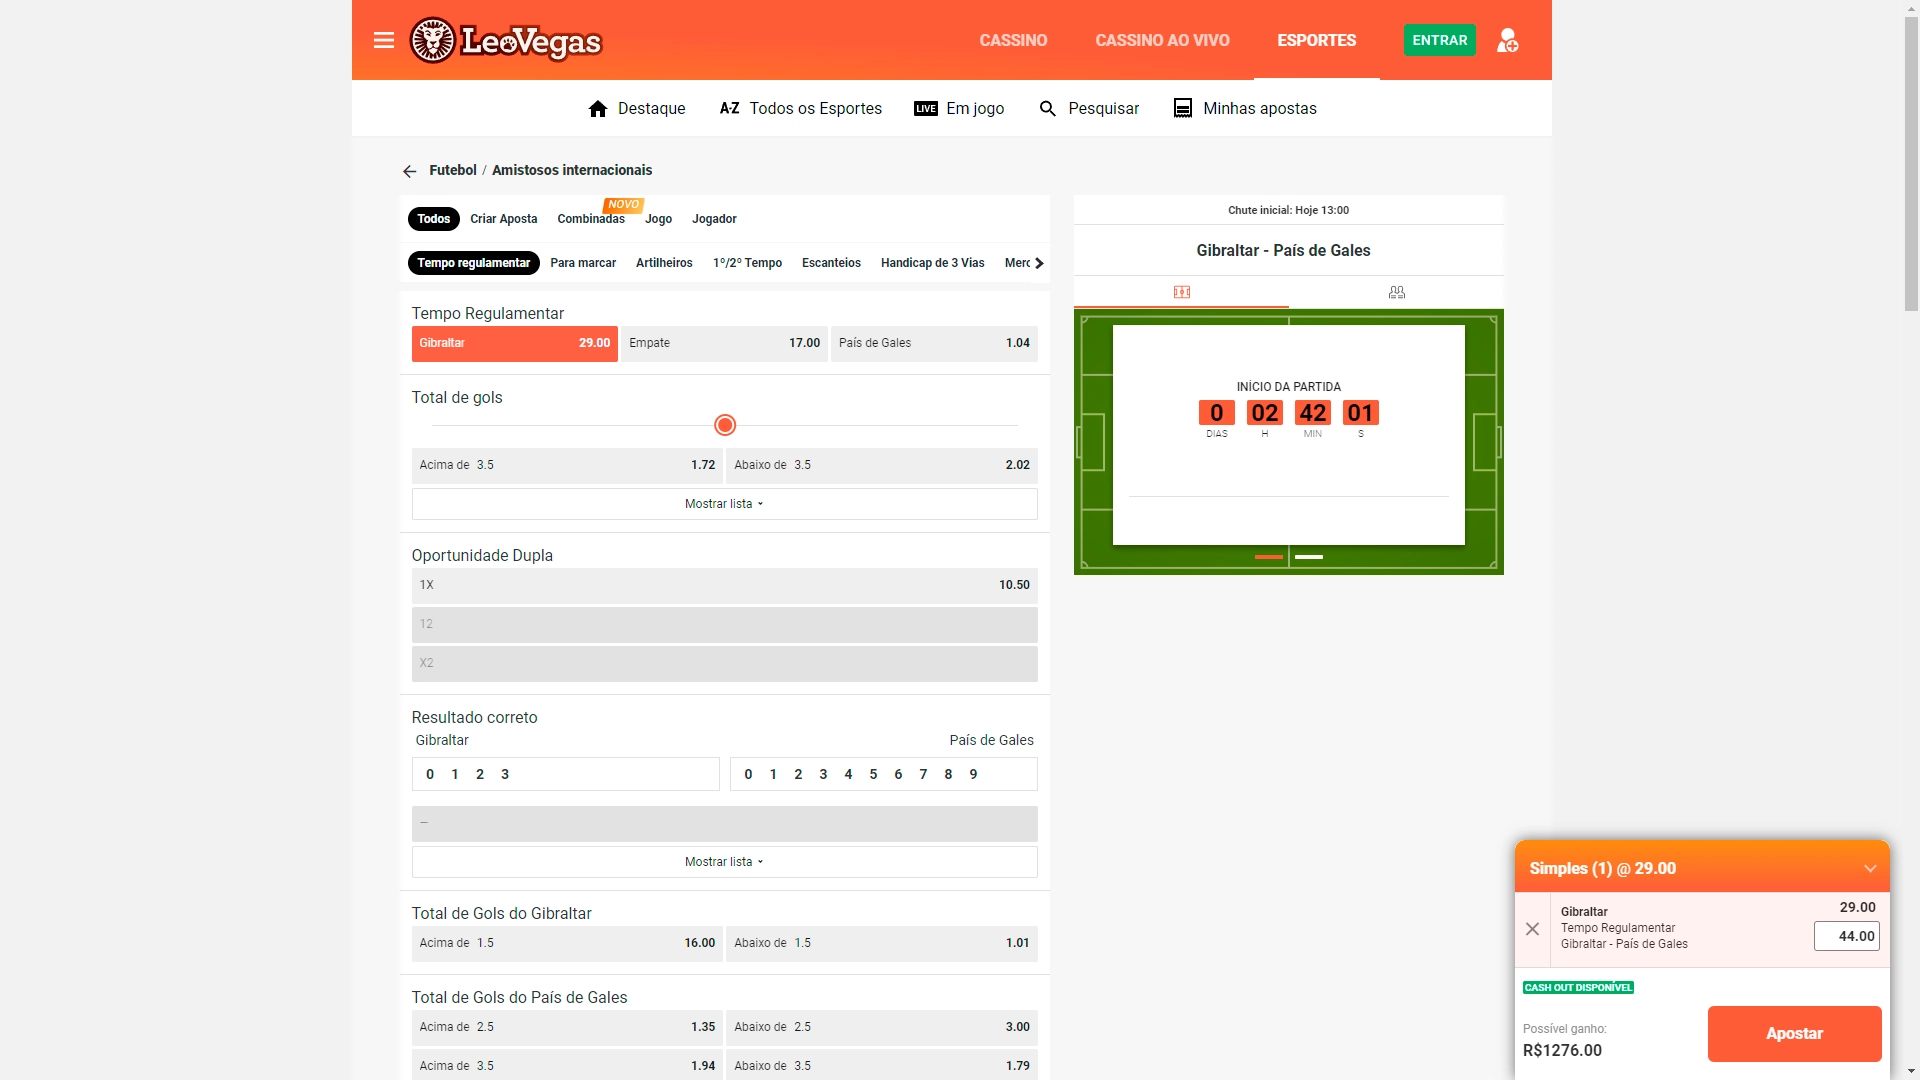Select Abaixo de 3.5 at 2.02
The height and width of the screenshot is (1080, 1920).
coord(882,465)
